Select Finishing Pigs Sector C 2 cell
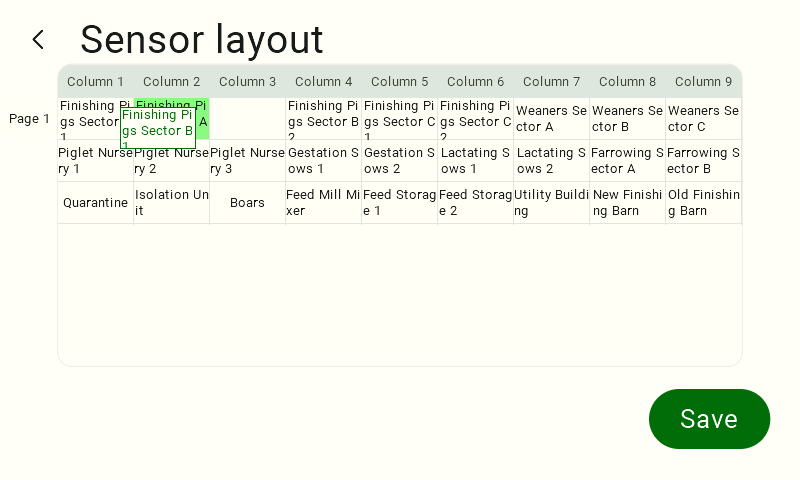The width and height of the screenshot is (800, 480). point(476,119)
